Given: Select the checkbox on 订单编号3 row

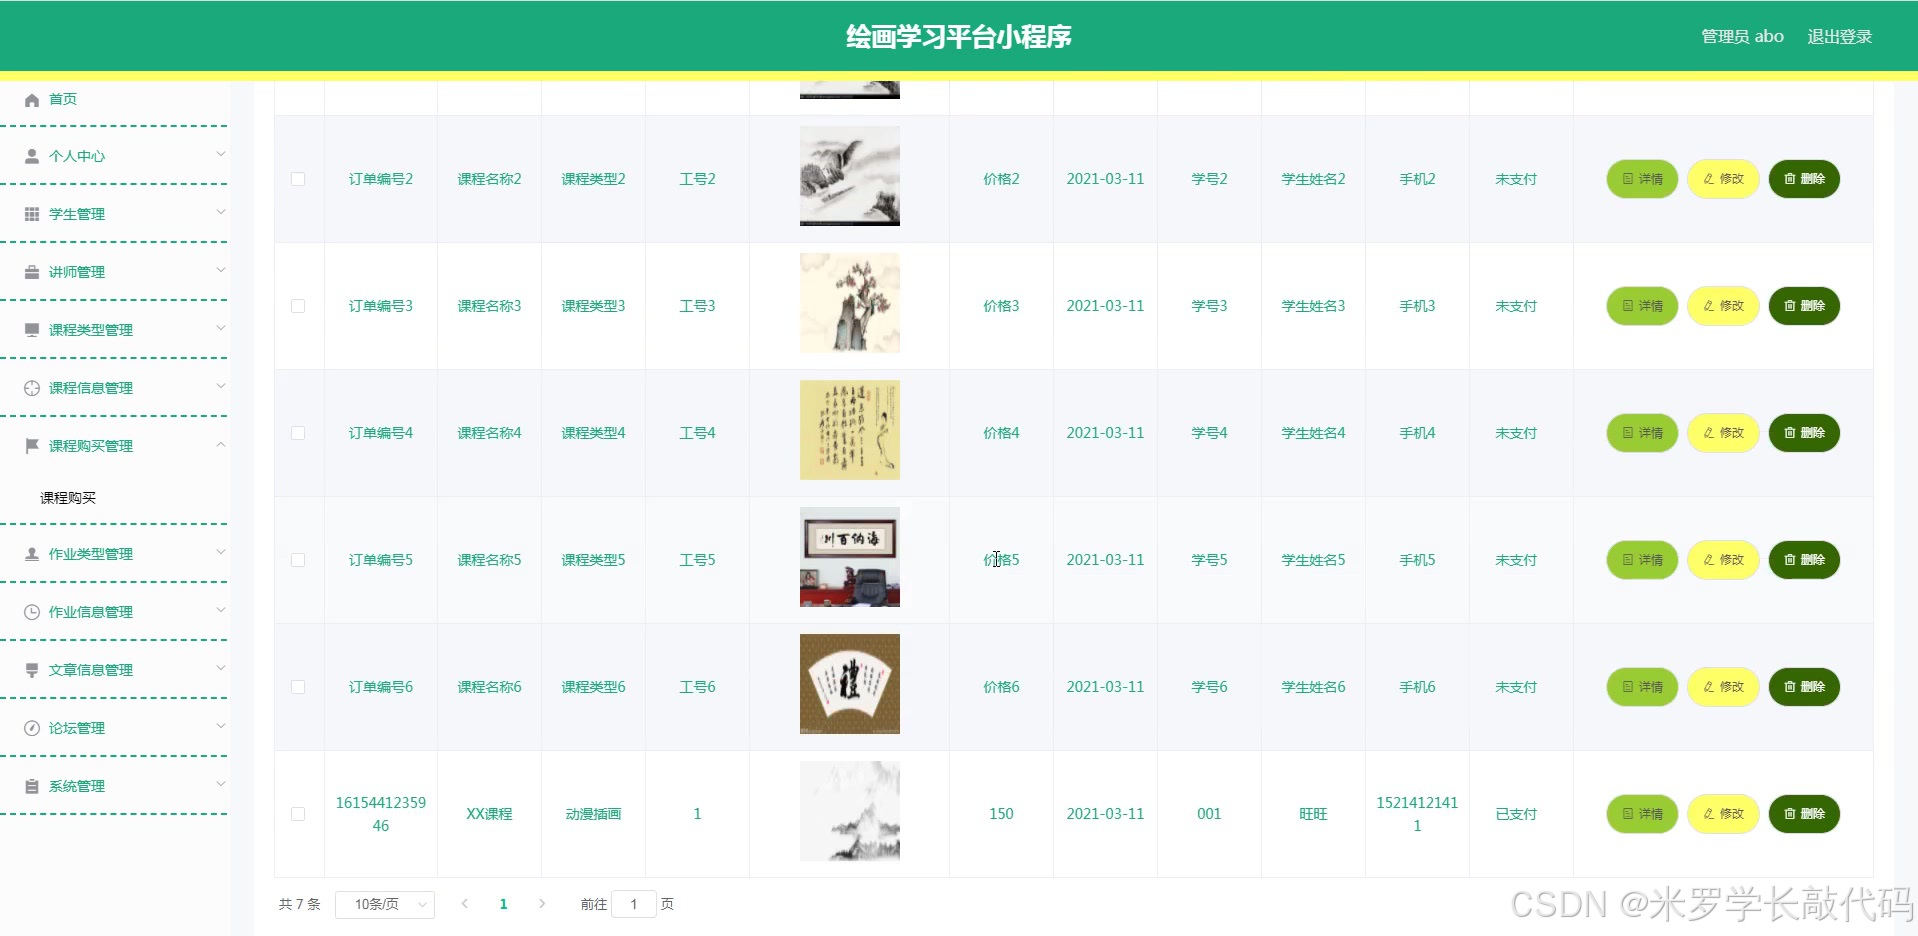Looking at the screenshot, I should coord(297,306).
